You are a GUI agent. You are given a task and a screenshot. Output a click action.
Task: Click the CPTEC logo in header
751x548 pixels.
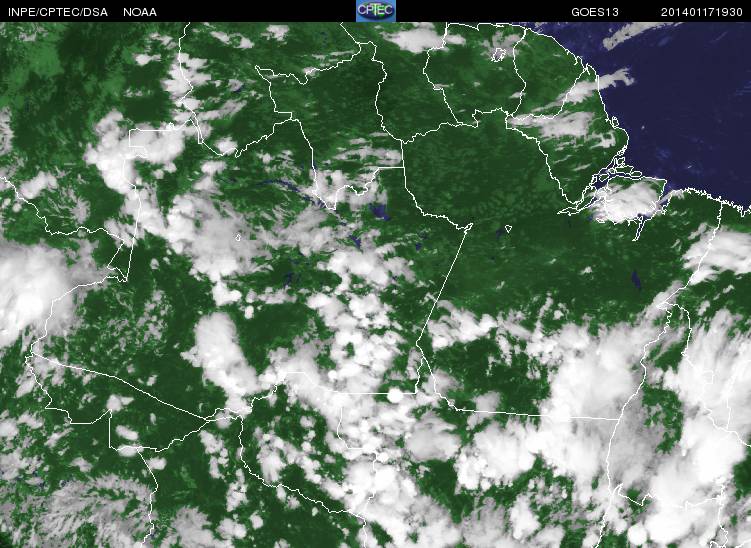pos(376,11)
